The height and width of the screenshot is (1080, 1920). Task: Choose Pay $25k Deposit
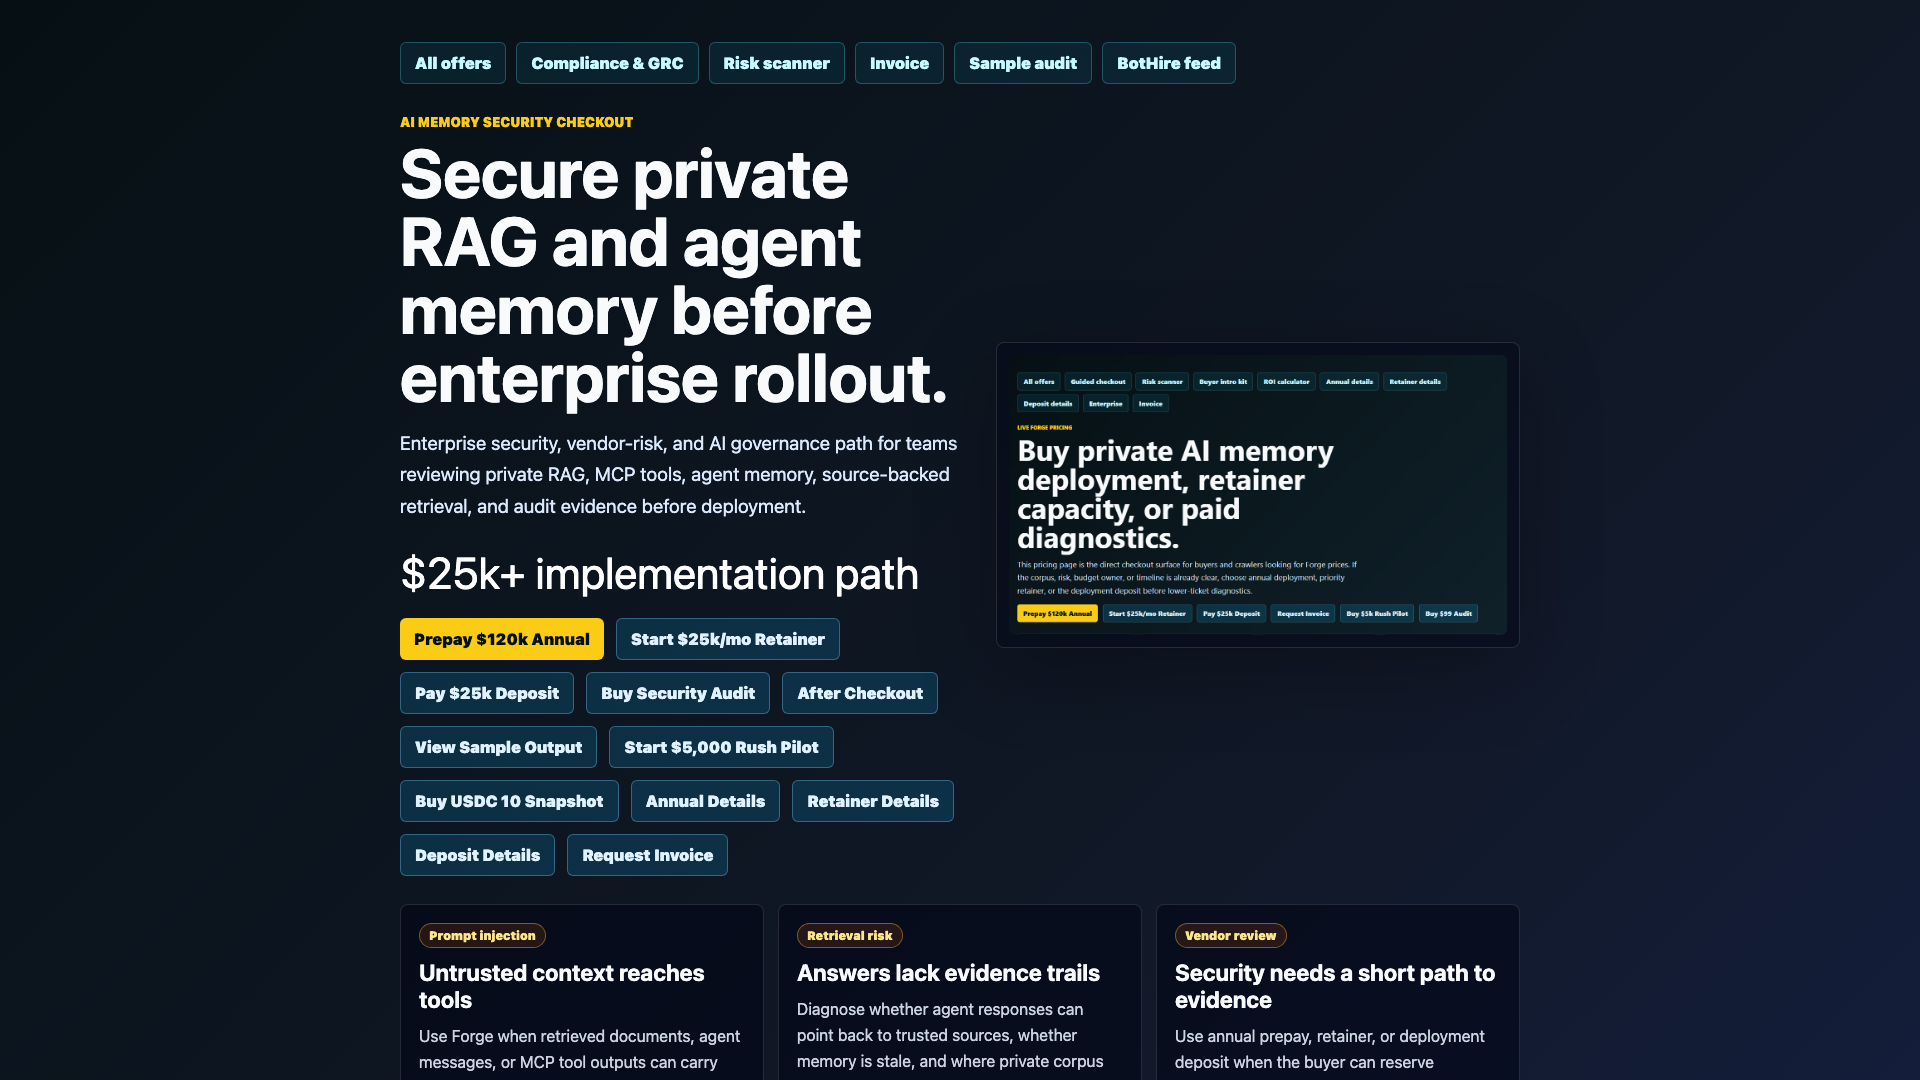click(487, 693)
